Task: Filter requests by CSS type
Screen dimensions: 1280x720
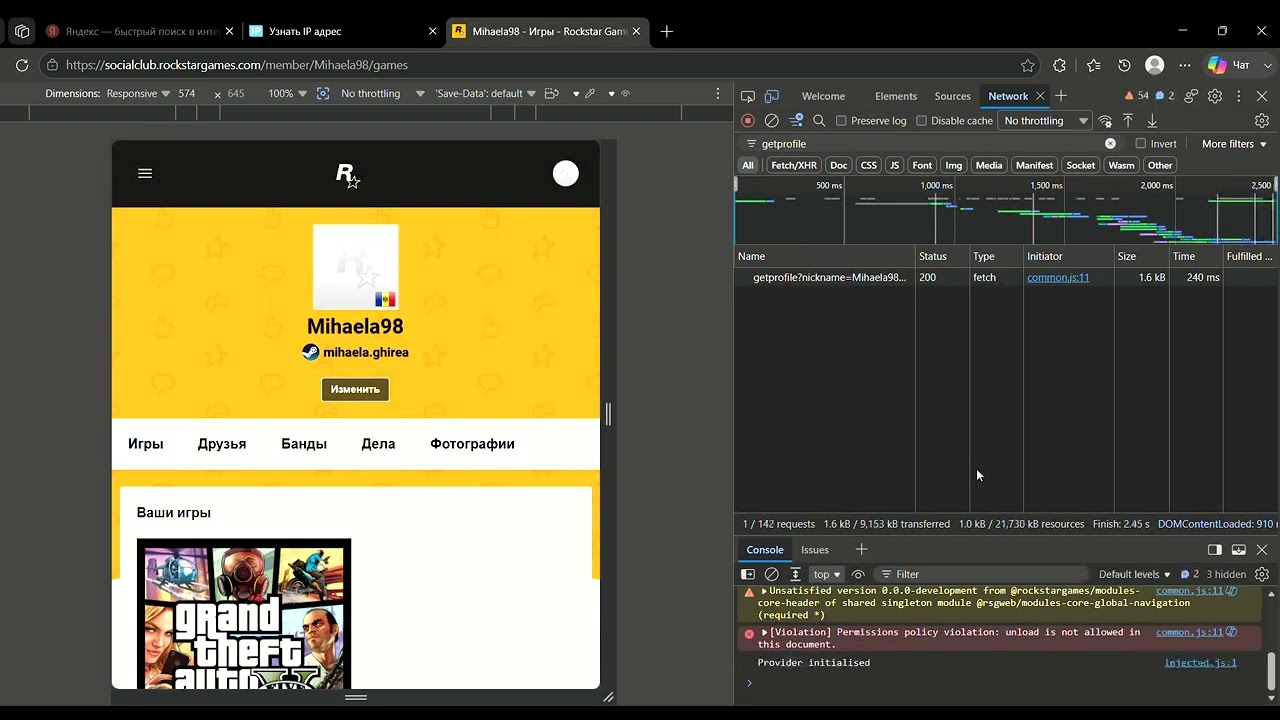Action: click(x=868, y=165)
